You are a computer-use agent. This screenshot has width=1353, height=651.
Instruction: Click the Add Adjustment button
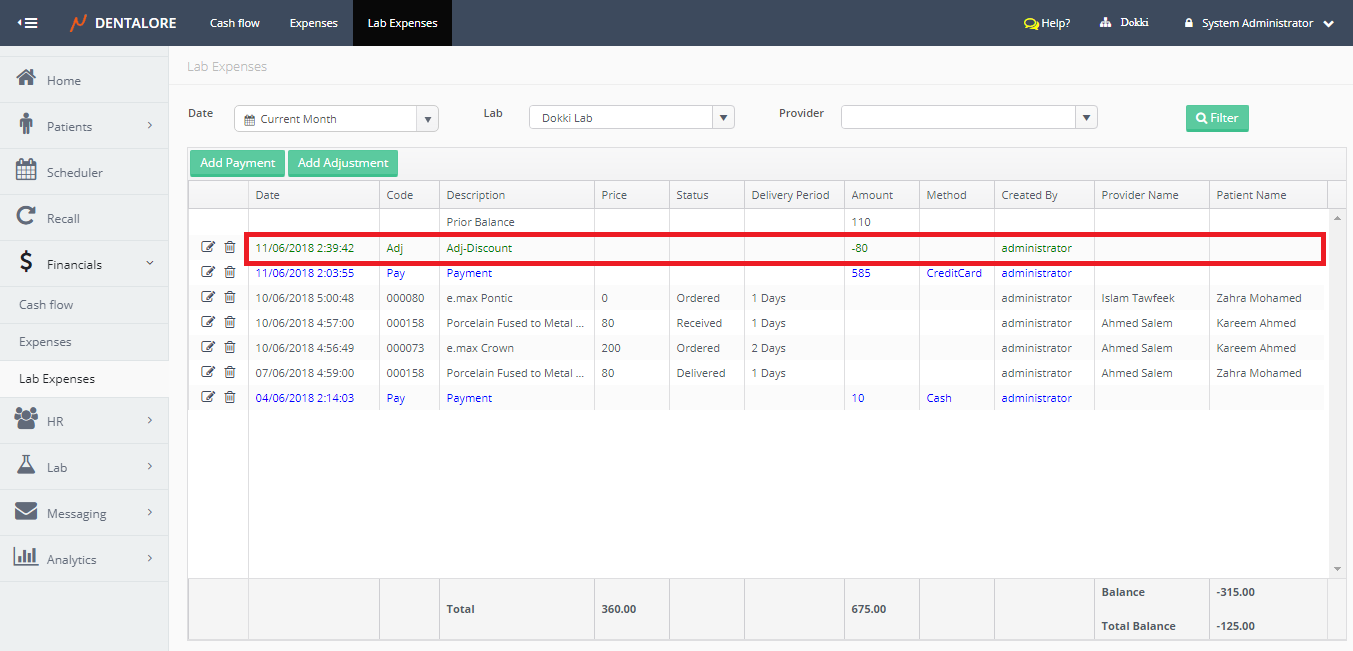tap(343, 163)
